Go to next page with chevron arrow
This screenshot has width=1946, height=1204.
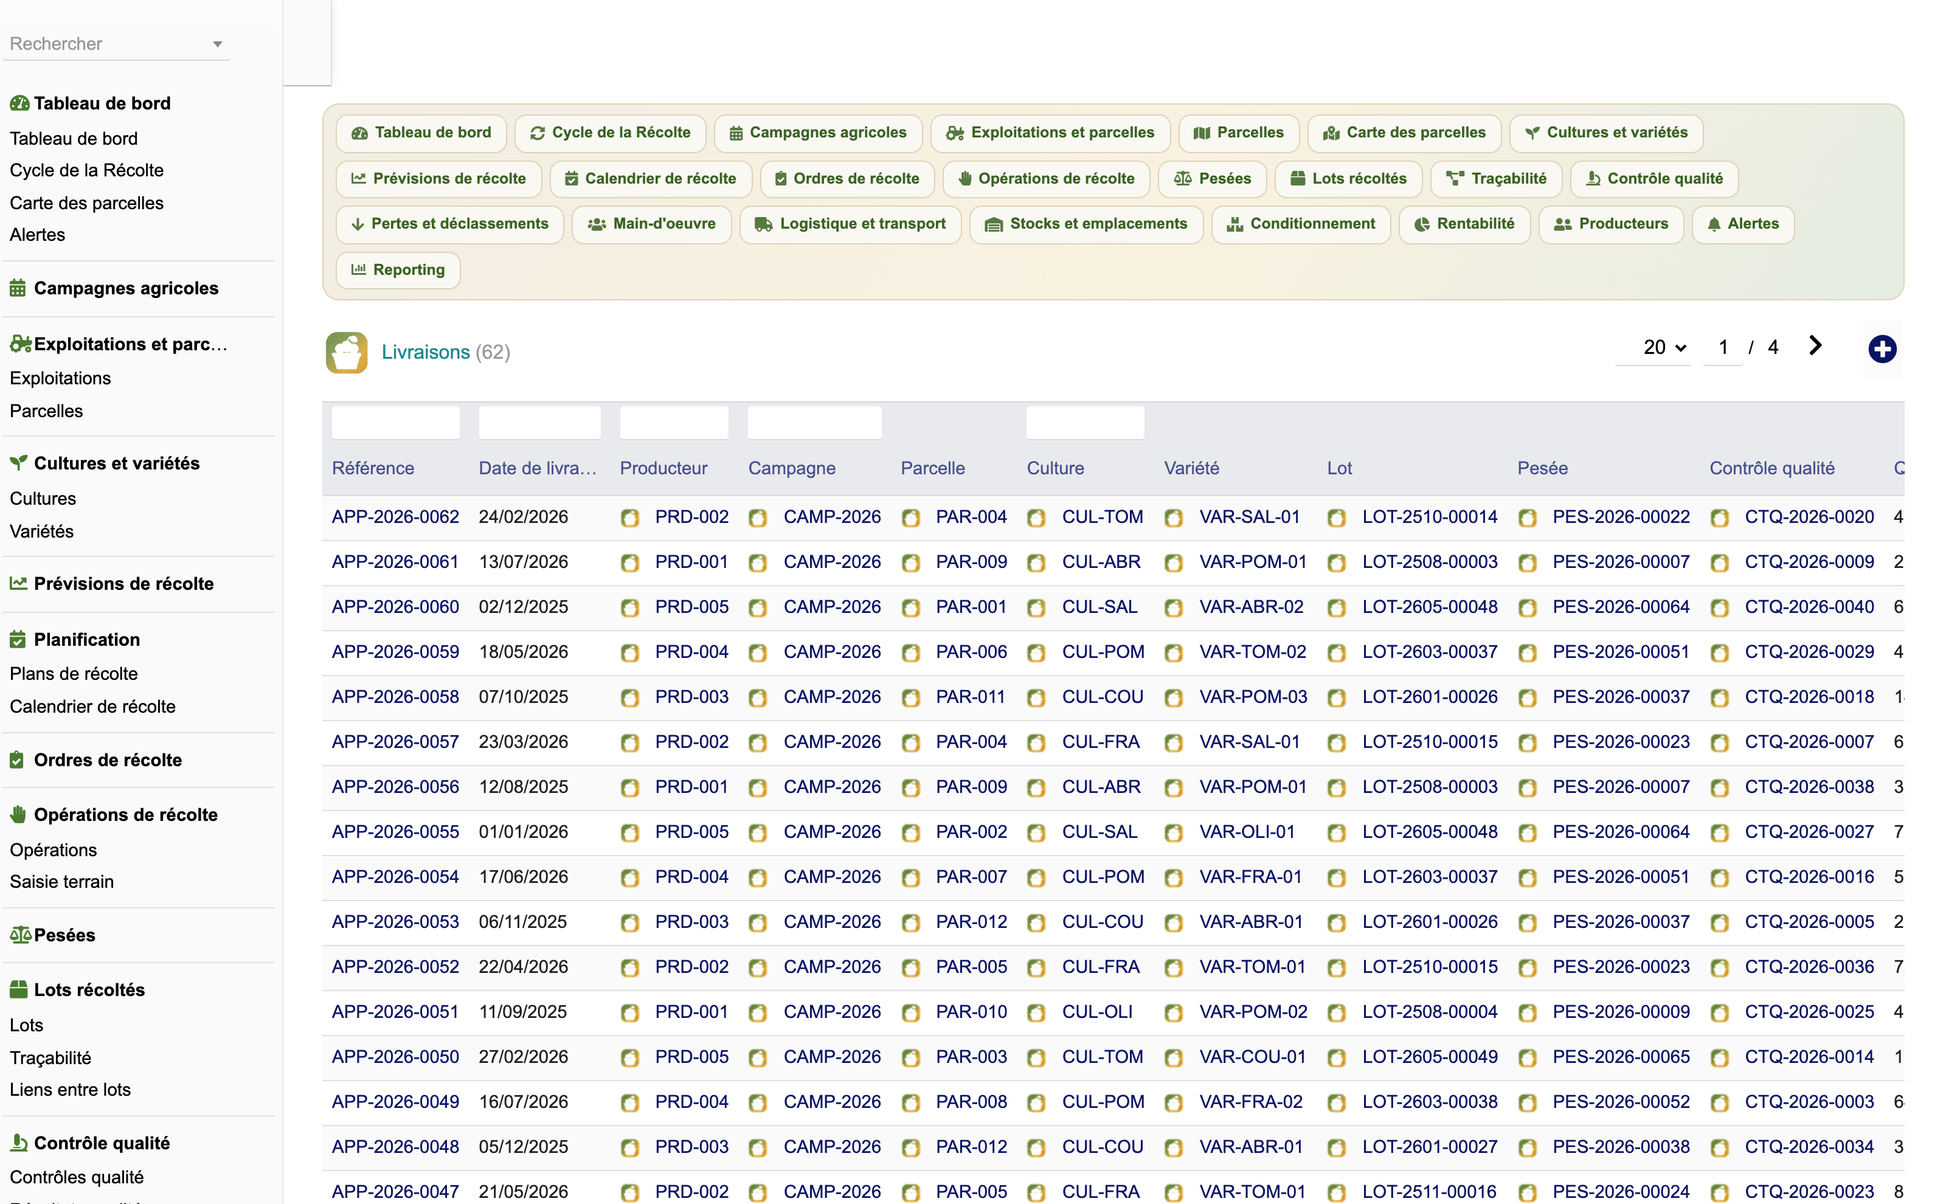point(1815,346)
